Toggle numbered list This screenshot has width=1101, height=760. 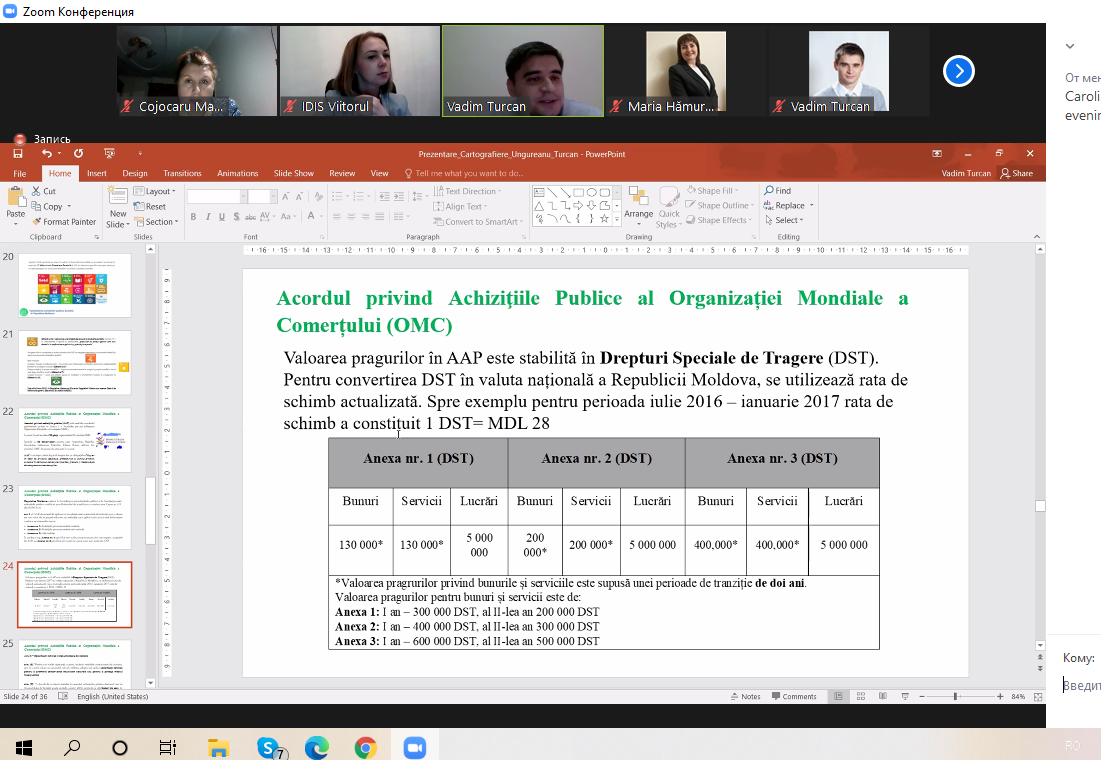pyautogui.click(x=361, y=197)
